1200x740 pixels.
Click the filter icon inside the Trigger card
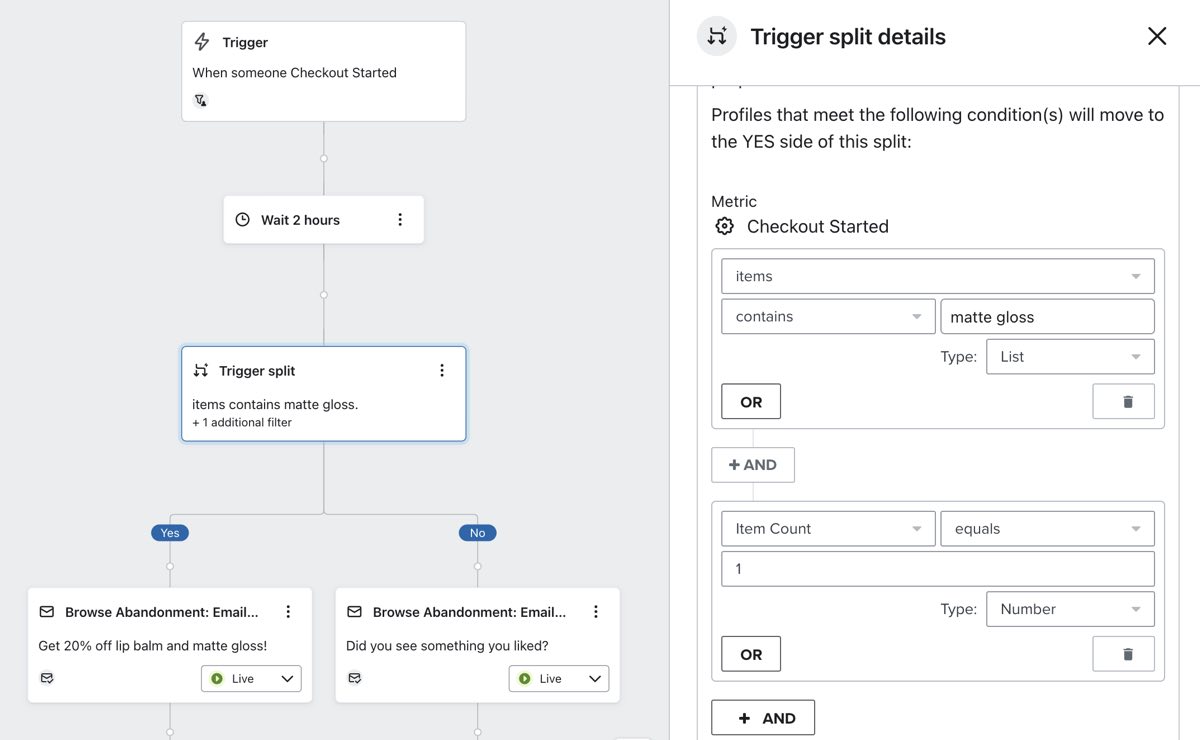[199, 100]
